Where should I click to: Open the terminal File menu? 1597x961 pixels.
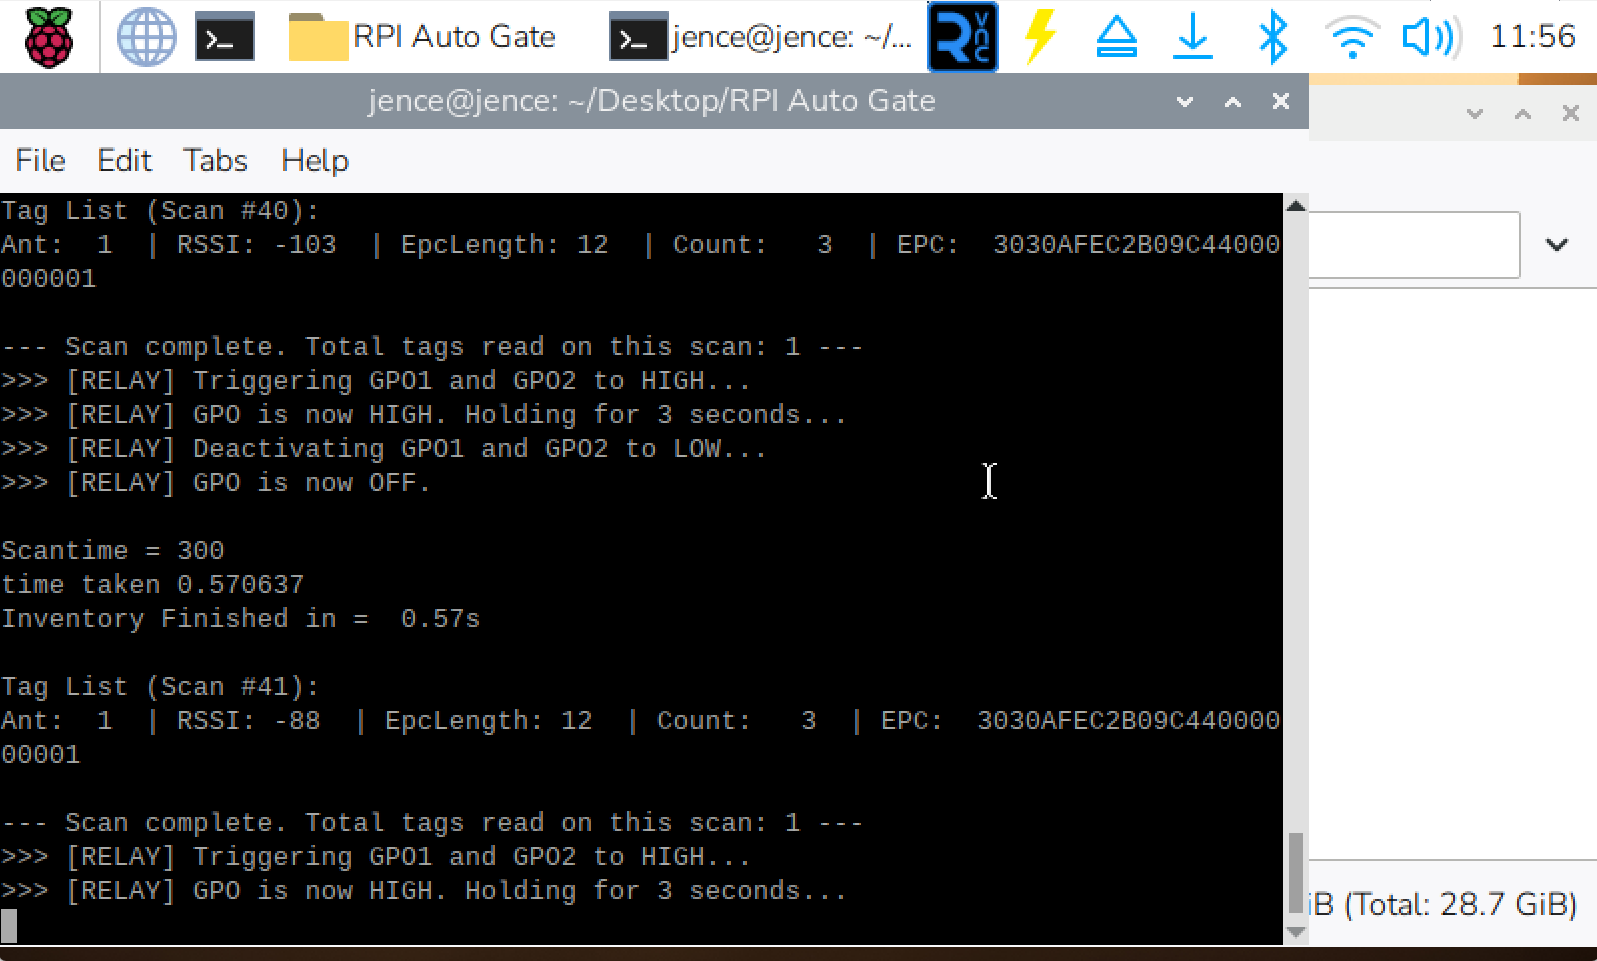41,161
